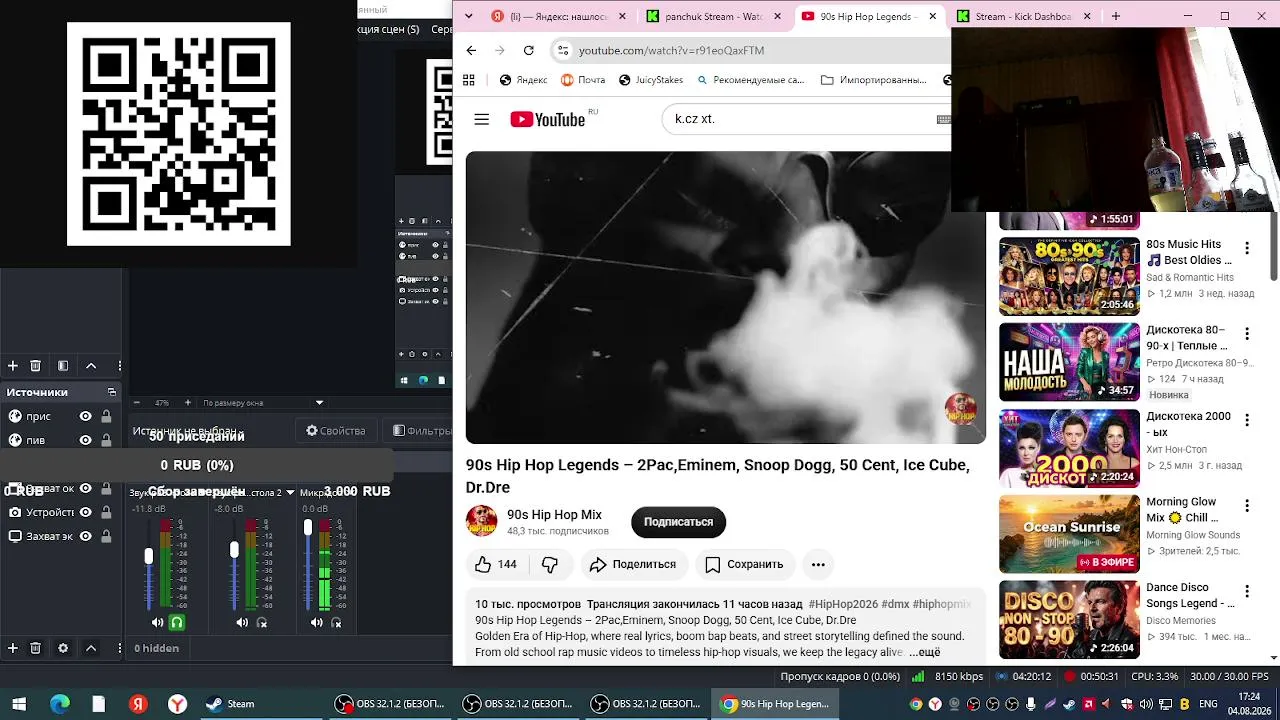This screenshot has height=720, width=1280.
Task: Expand the video description with '...ещё'
Action: [924, 652]
